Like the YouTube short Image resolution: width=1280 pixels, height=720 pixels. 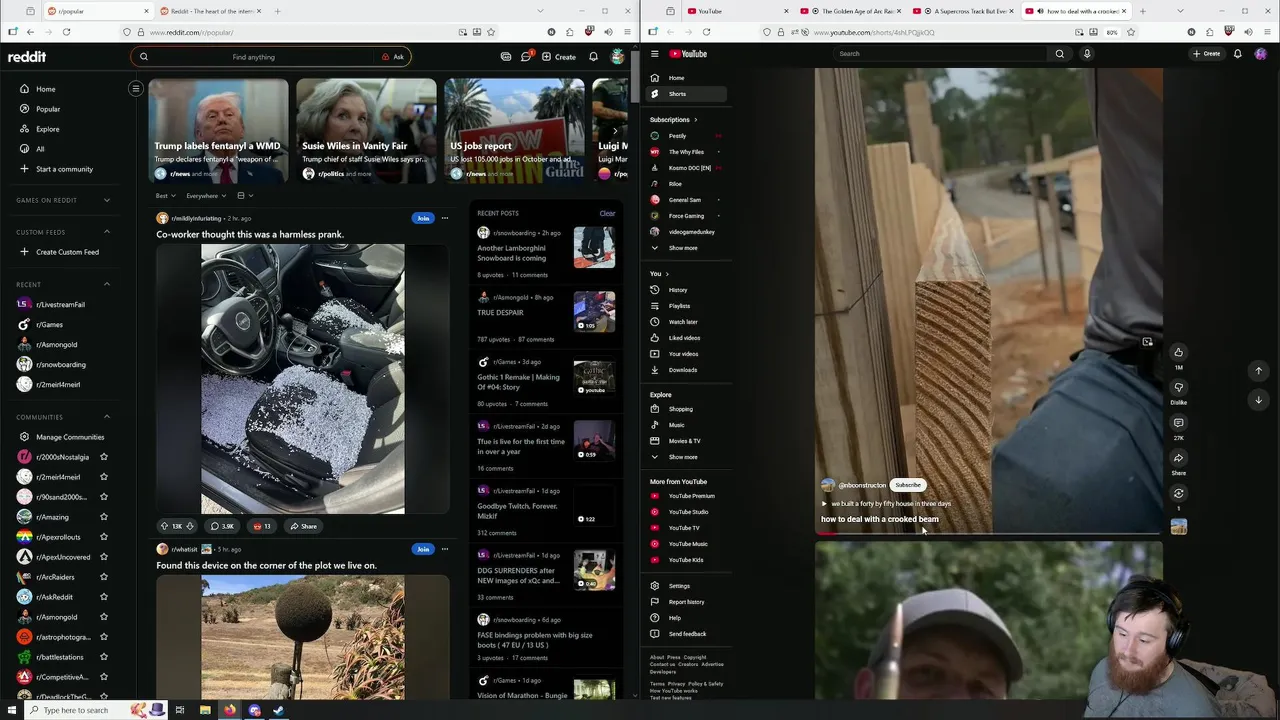click(1178, 352)
